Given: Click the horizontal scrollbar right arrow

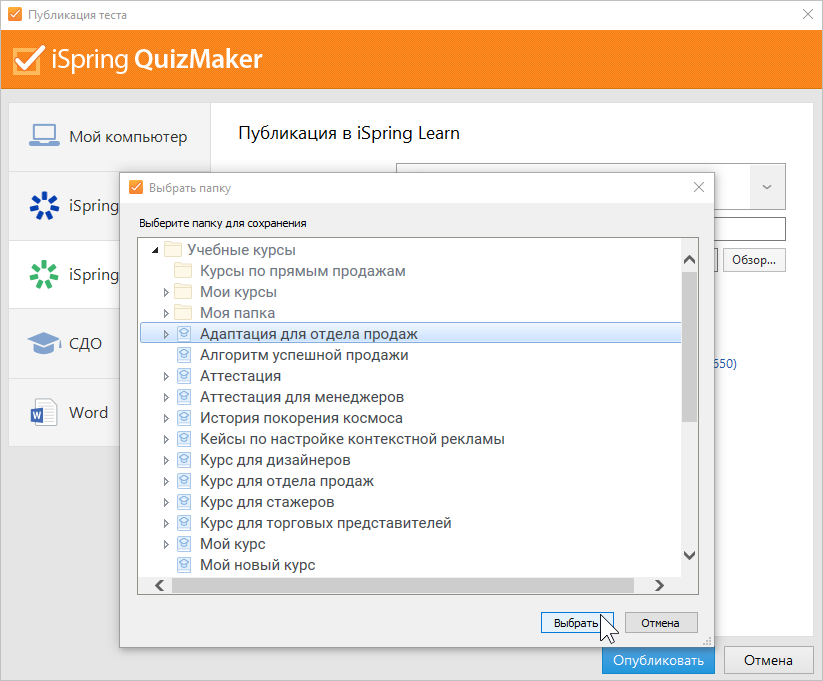Looking at the screenshot, I should pos(659,585).
